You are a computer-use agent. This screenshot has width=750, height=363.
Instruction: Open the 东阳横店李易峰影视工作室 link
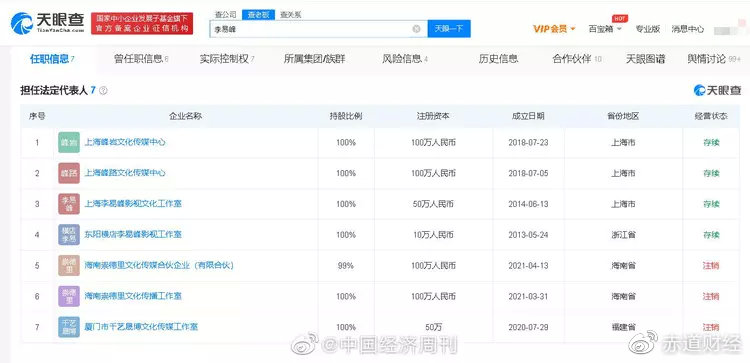[x=133, y=235]
